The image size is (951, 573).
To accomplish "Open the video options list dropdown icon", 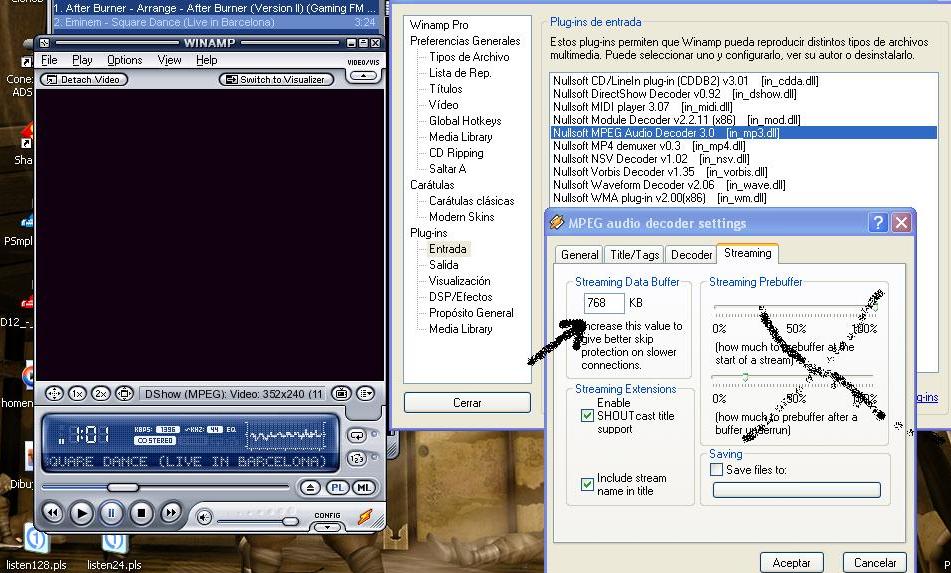I will tap(365, 394).
